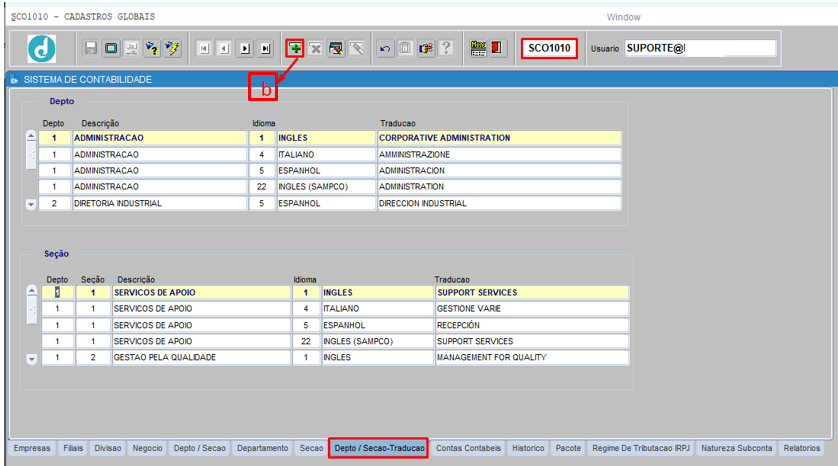Click the screen/monitor icon next to Save
This screenshot has width=838, height=466.
tap(111, 49)
